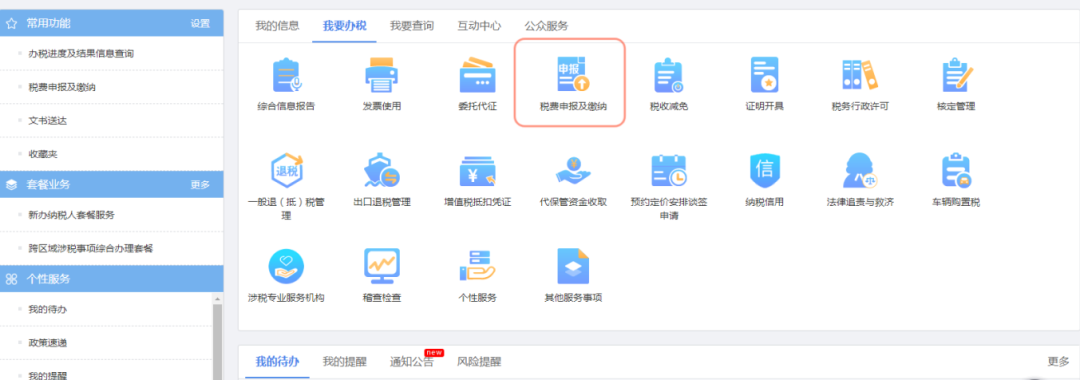The width and height of the screenshot is (1080, 380).
Task: Click the stack icon beside 套餐业务
Action: pos(12,184)
